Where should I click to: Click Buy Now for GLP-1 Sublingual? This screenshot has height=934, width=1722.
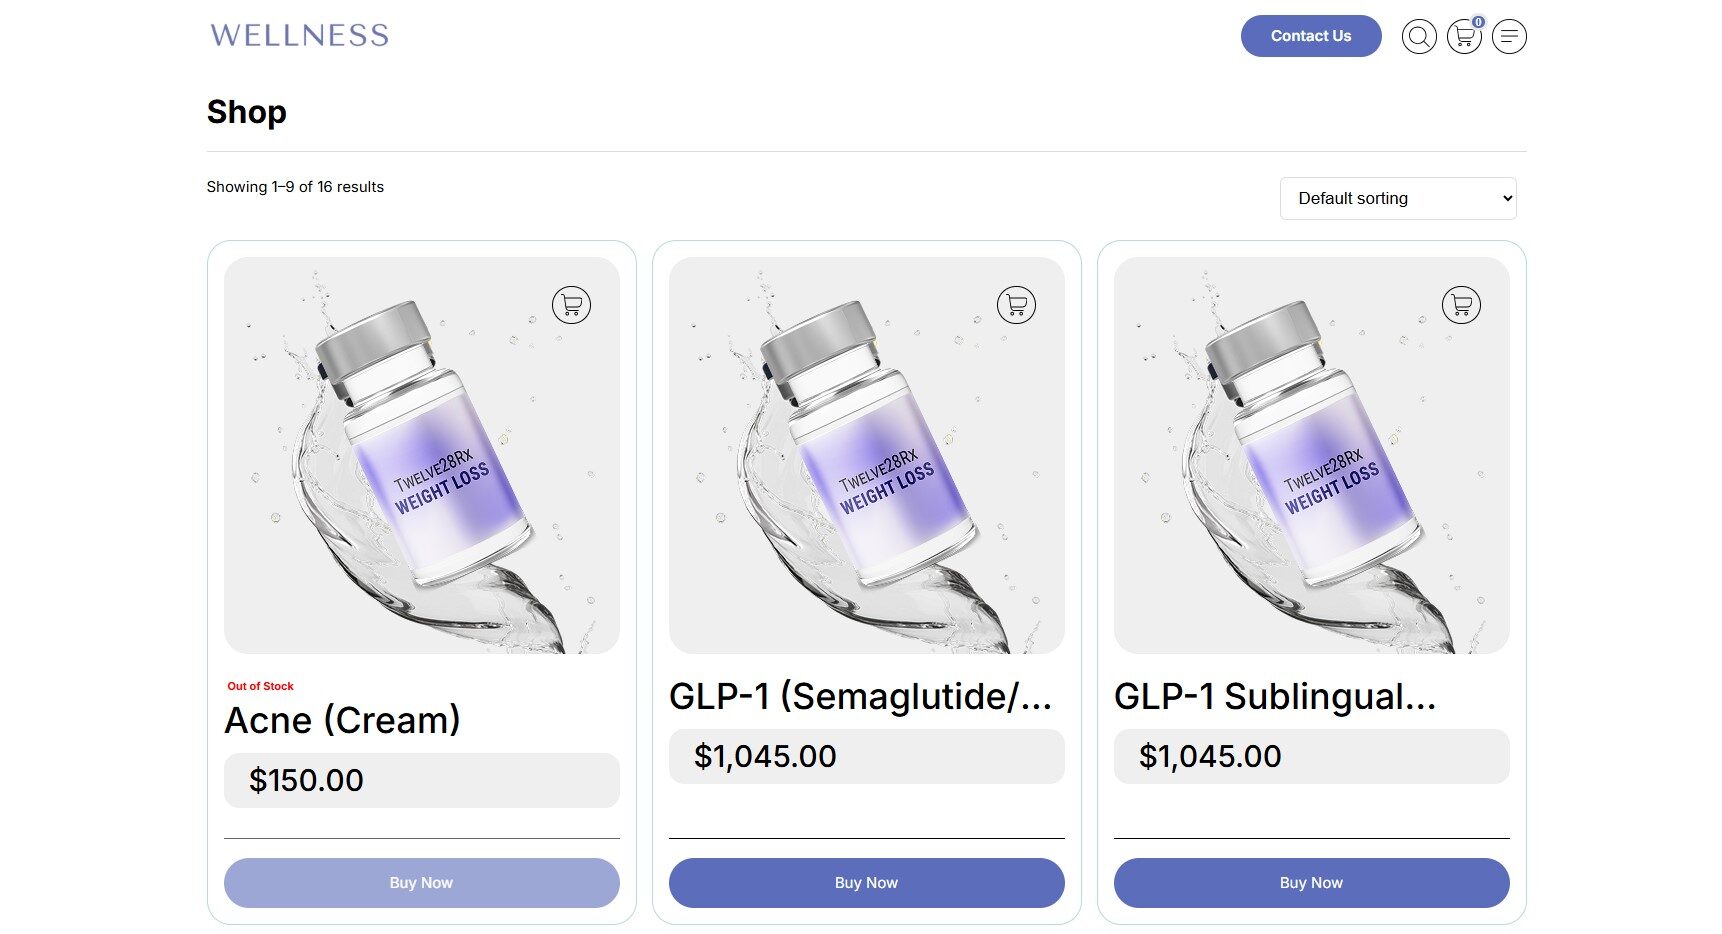click(1311, 883)
